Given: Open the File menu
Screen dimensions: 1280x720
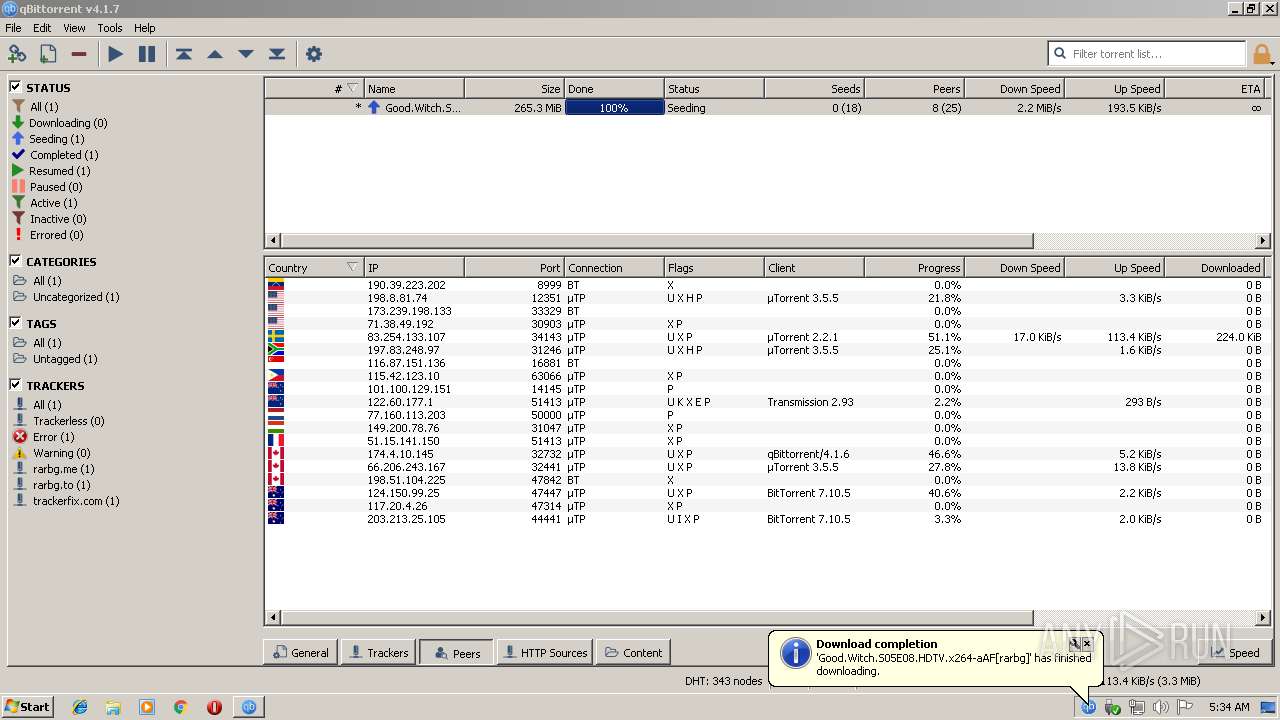Looking at the screenshot, I should coord(13,28).
